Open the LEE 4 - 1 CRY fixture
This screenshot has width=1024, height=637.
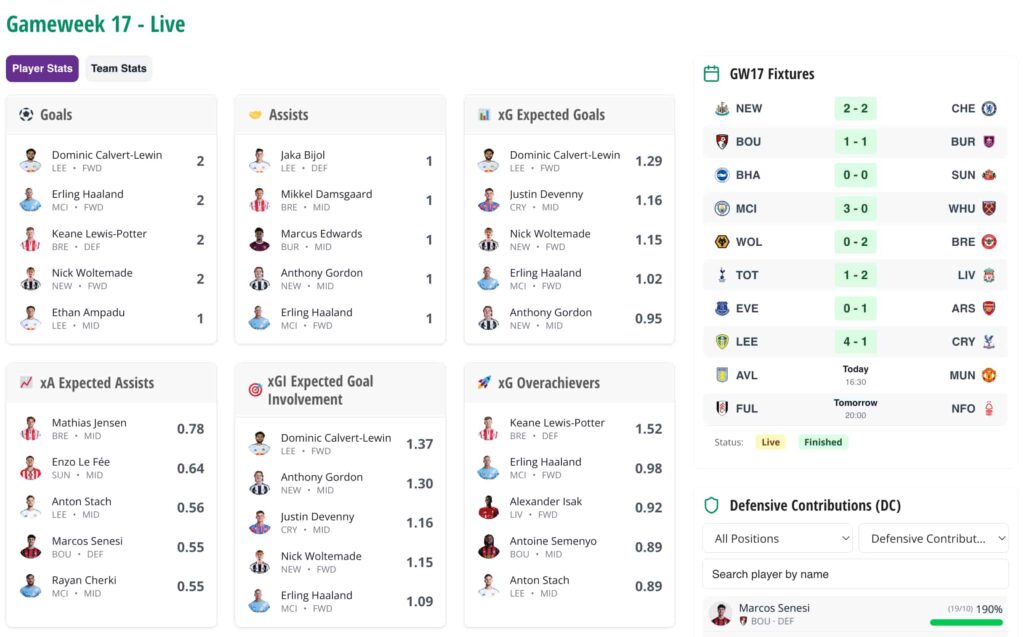[855, 342]
